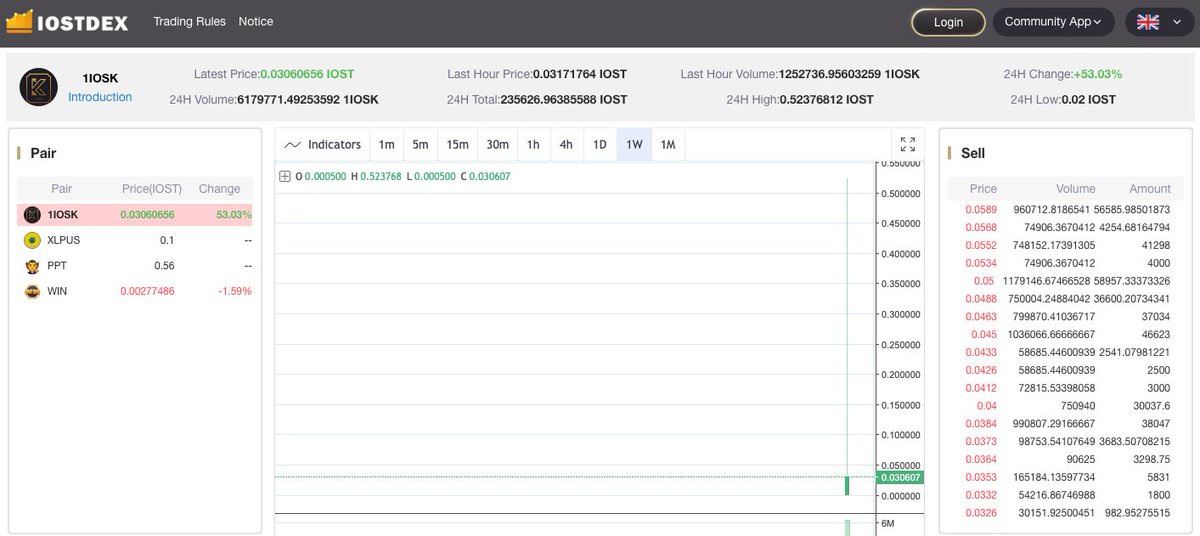The height and width of the screenshot is (536, 1200).
Task: Click the green weekly candlestick on chart
Action: point(847,486)
